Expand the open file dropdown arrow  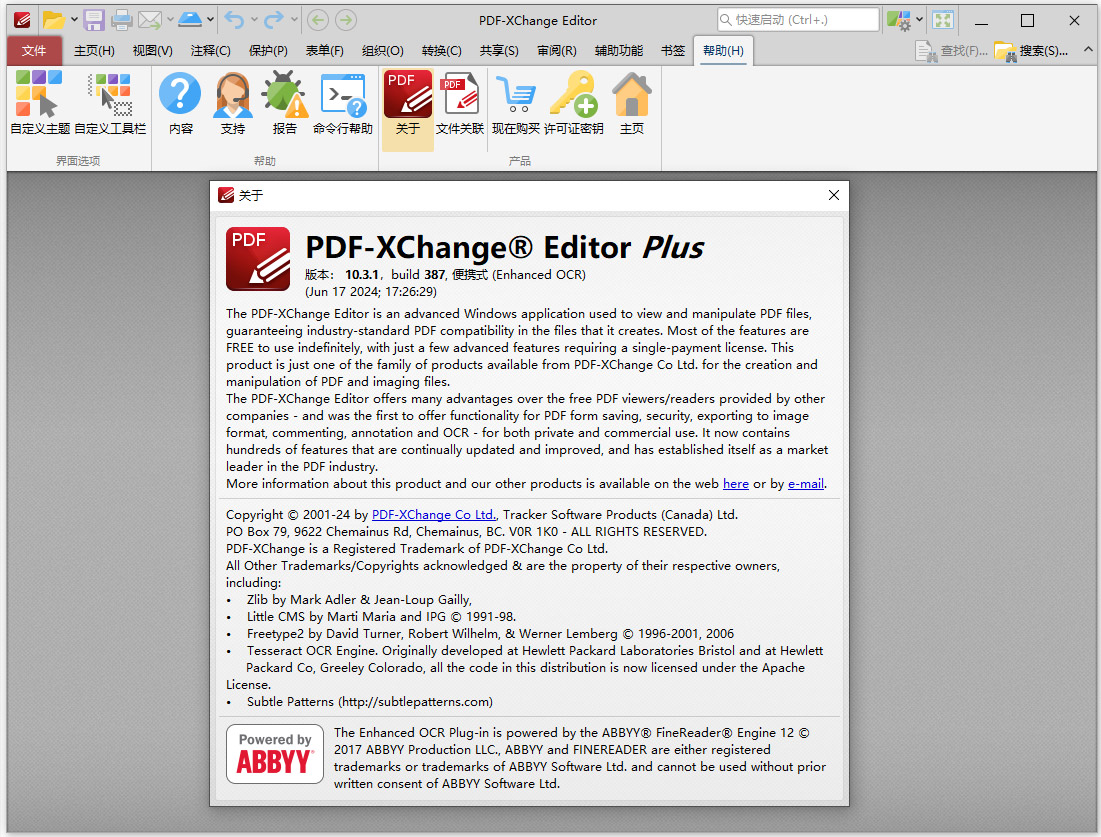(x=74, y=19)
